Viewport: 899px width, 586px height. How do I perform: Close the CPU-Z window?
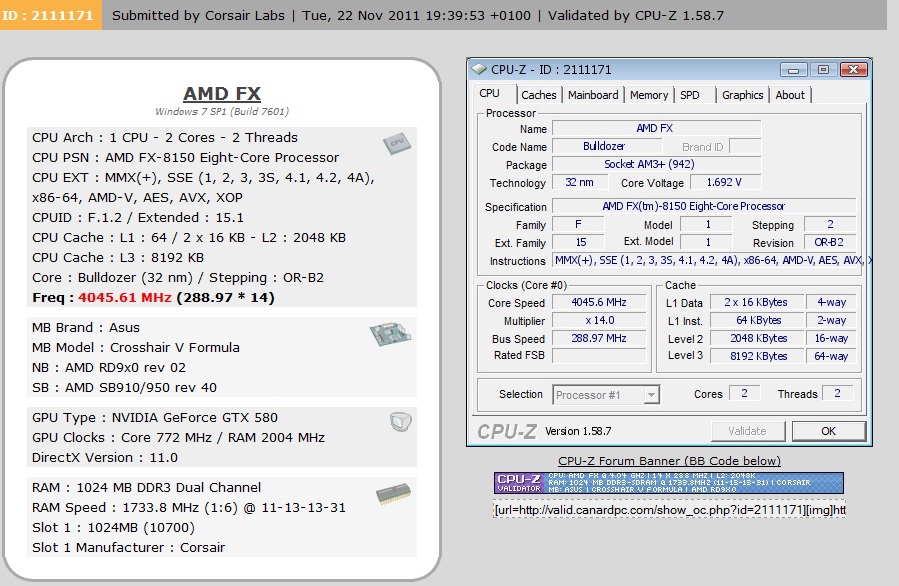pyautogui.click(x=854, y=70)
